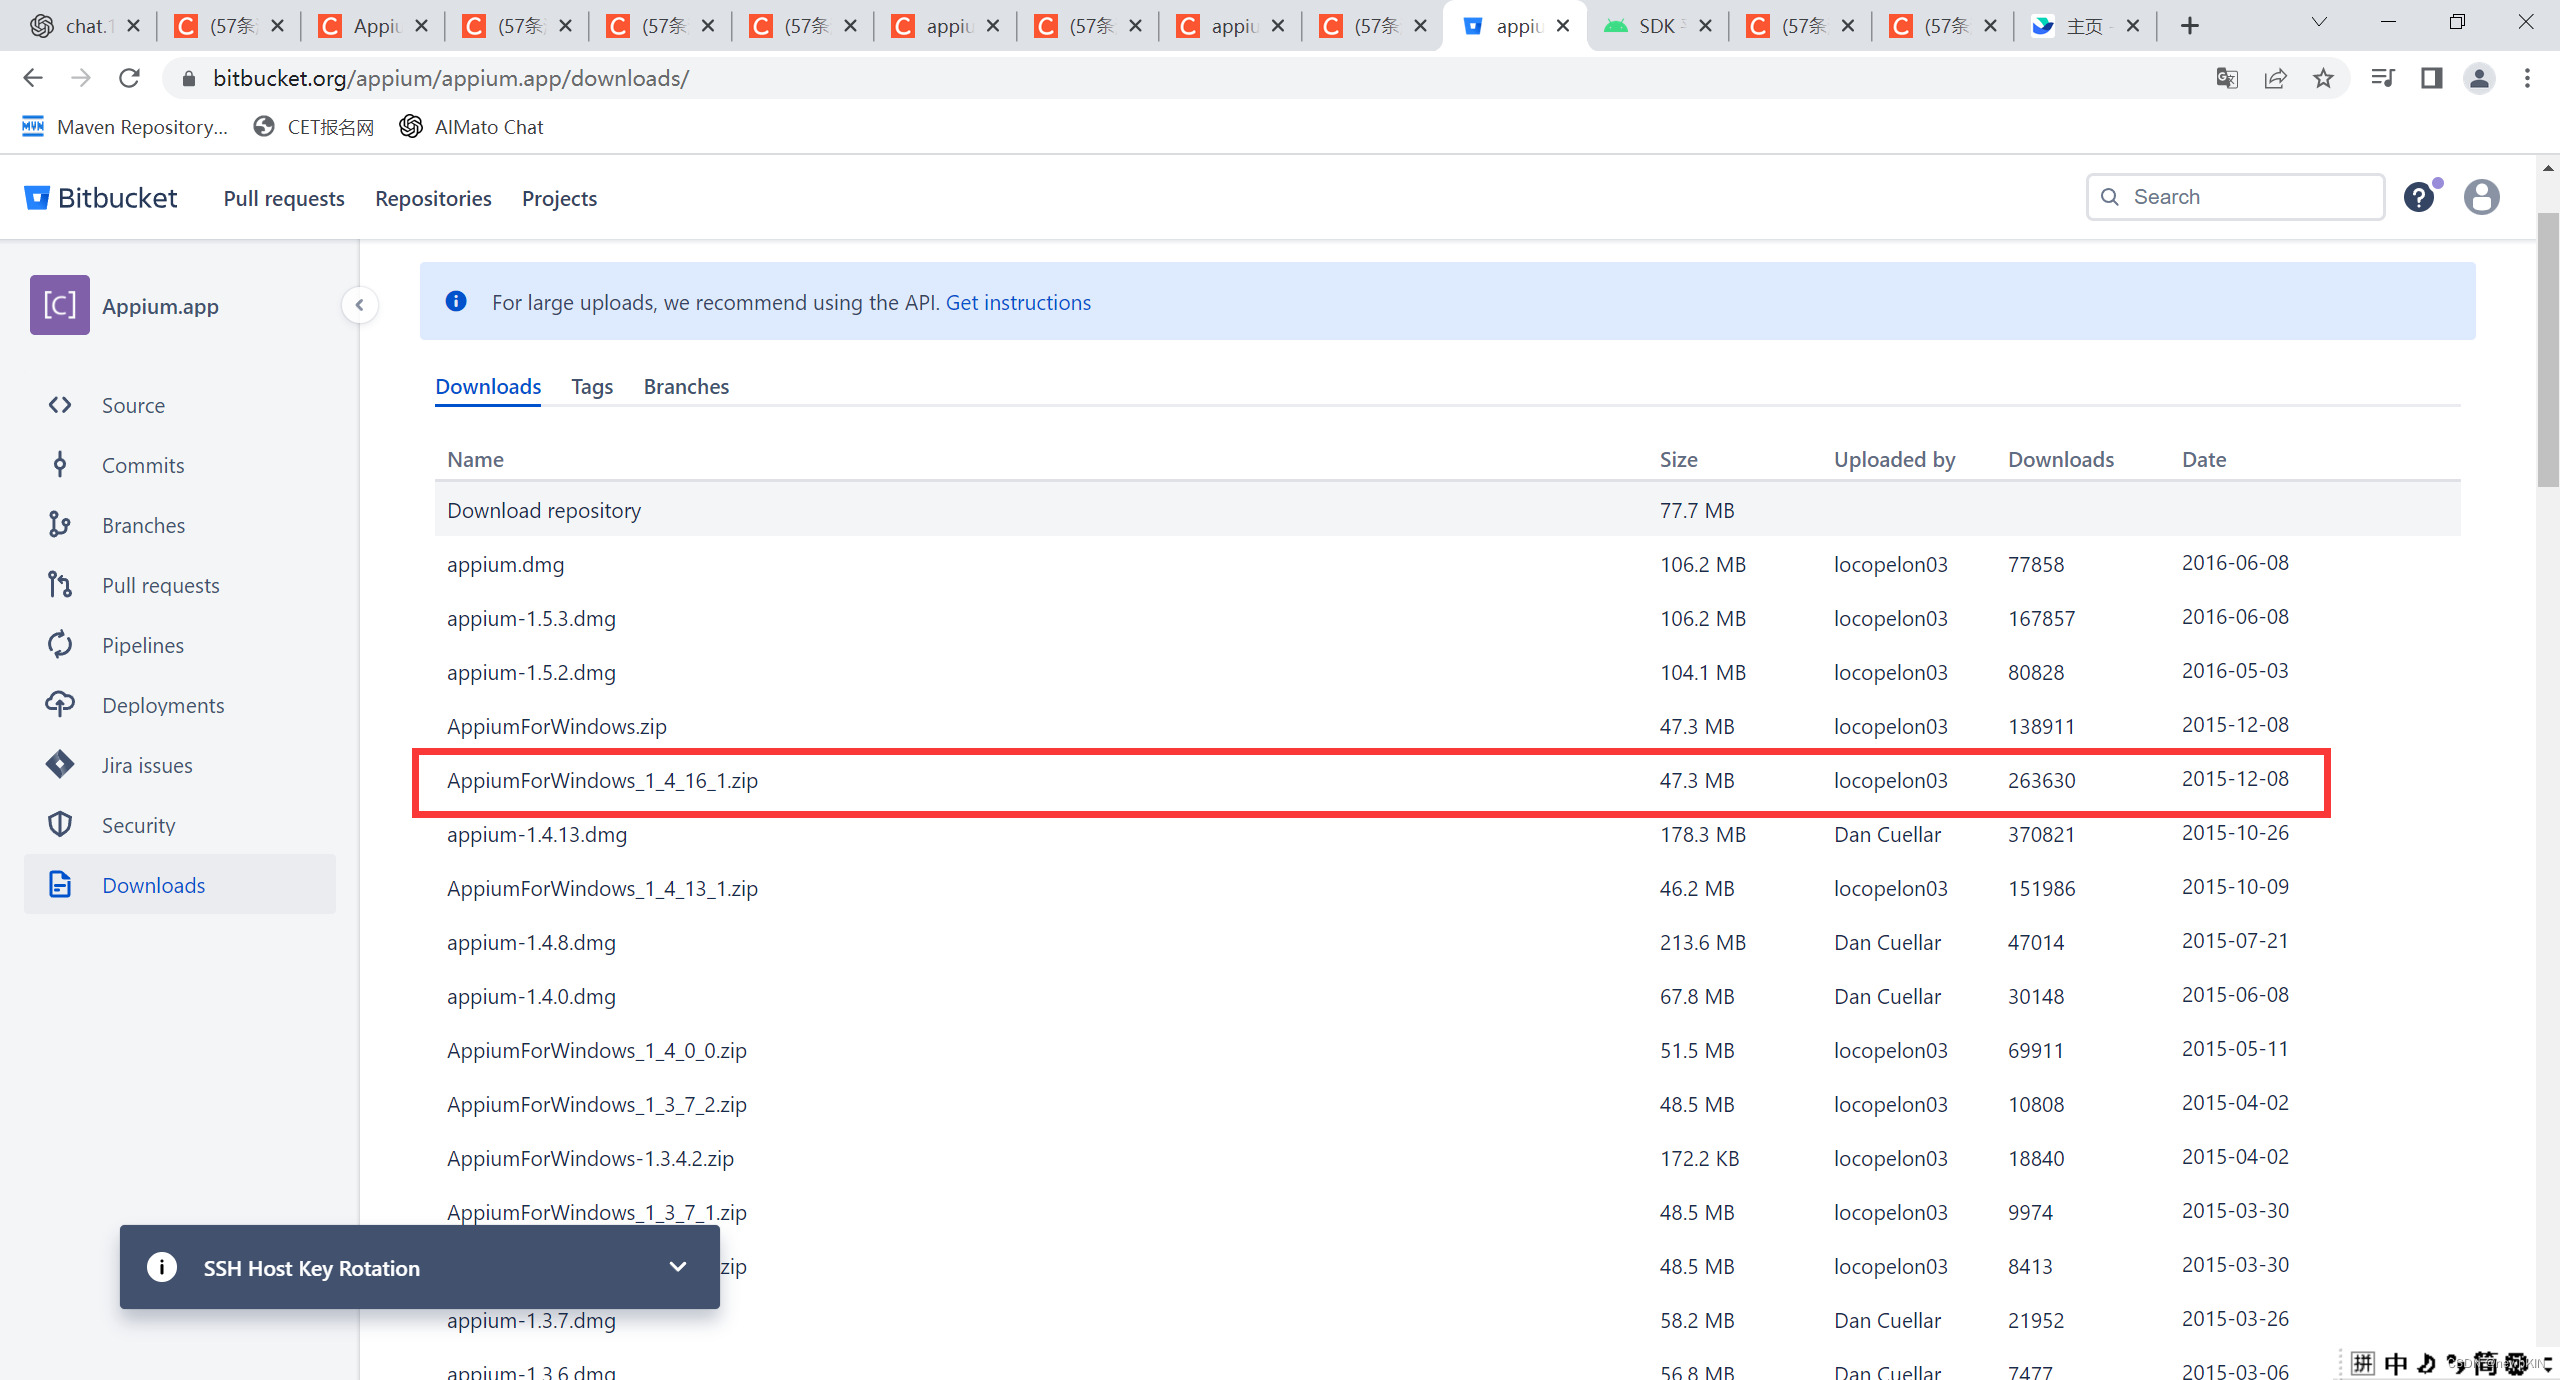The width and height of the screenshot is (2560, 1380).
Task: Click the page vertical scrollbar
Action: [x=2548, y=350]
